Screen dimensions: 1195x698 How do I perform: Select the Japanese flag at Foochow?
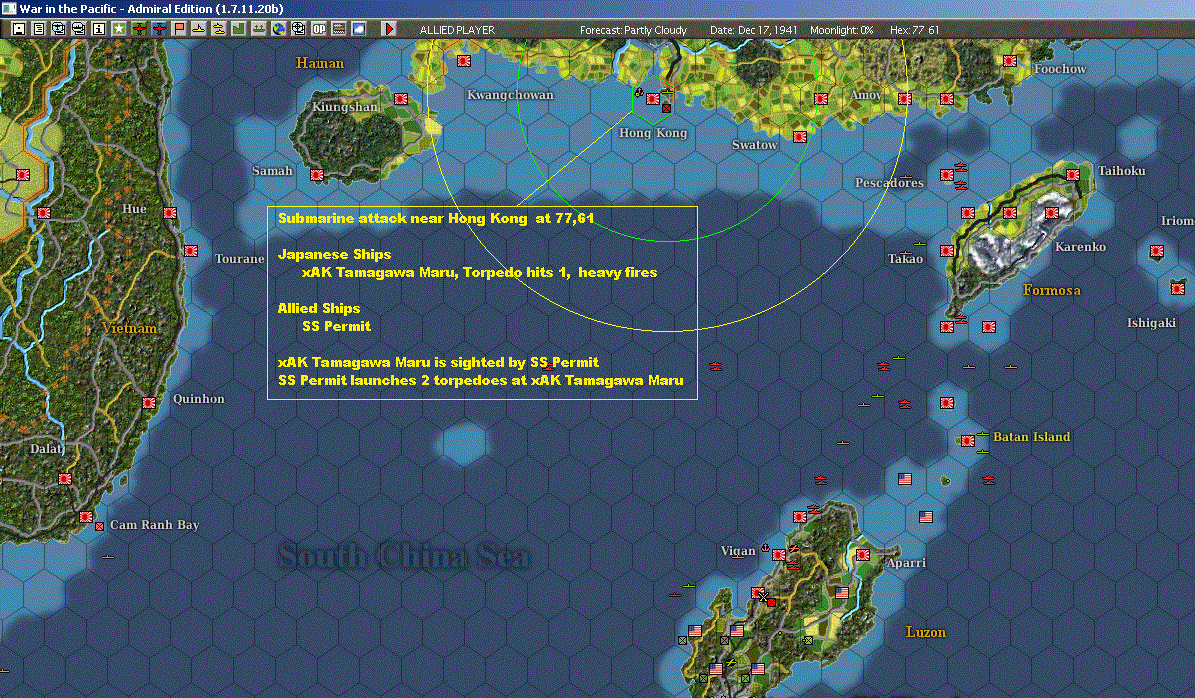(x=1010, y=61)
